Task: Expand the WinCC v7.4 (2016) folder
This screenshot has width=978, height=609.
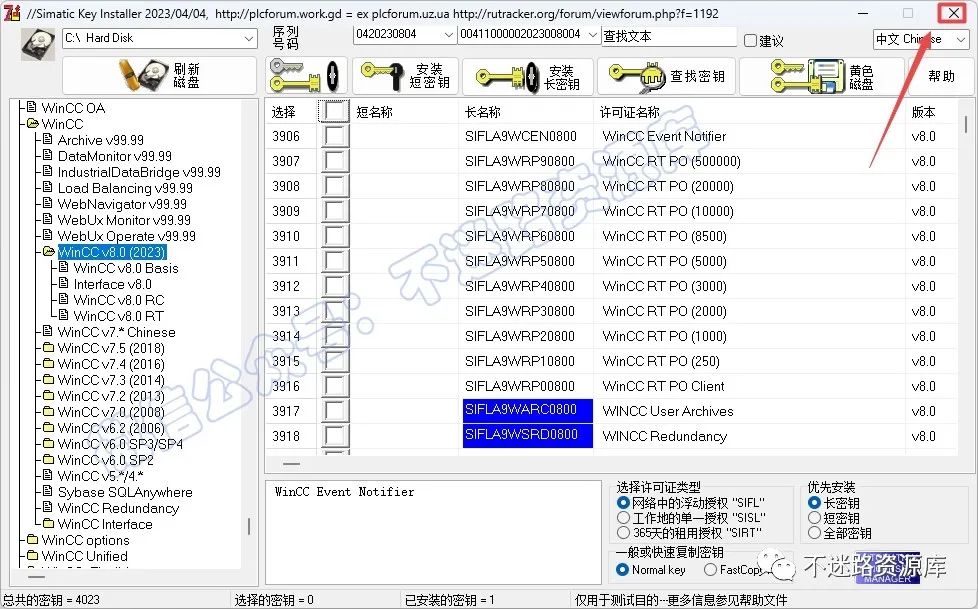Action: click(x=49, y=364)
